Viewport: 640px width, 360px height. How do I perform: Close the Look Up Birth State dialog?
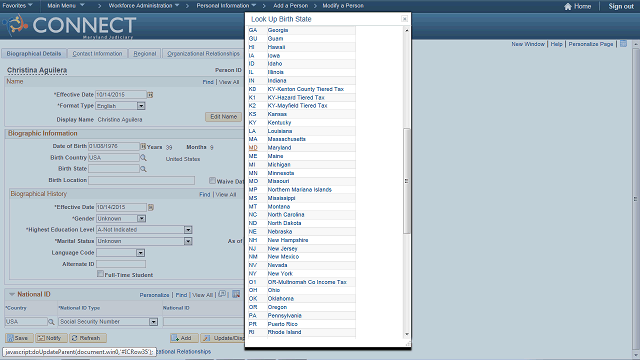[x=404, y=19]
